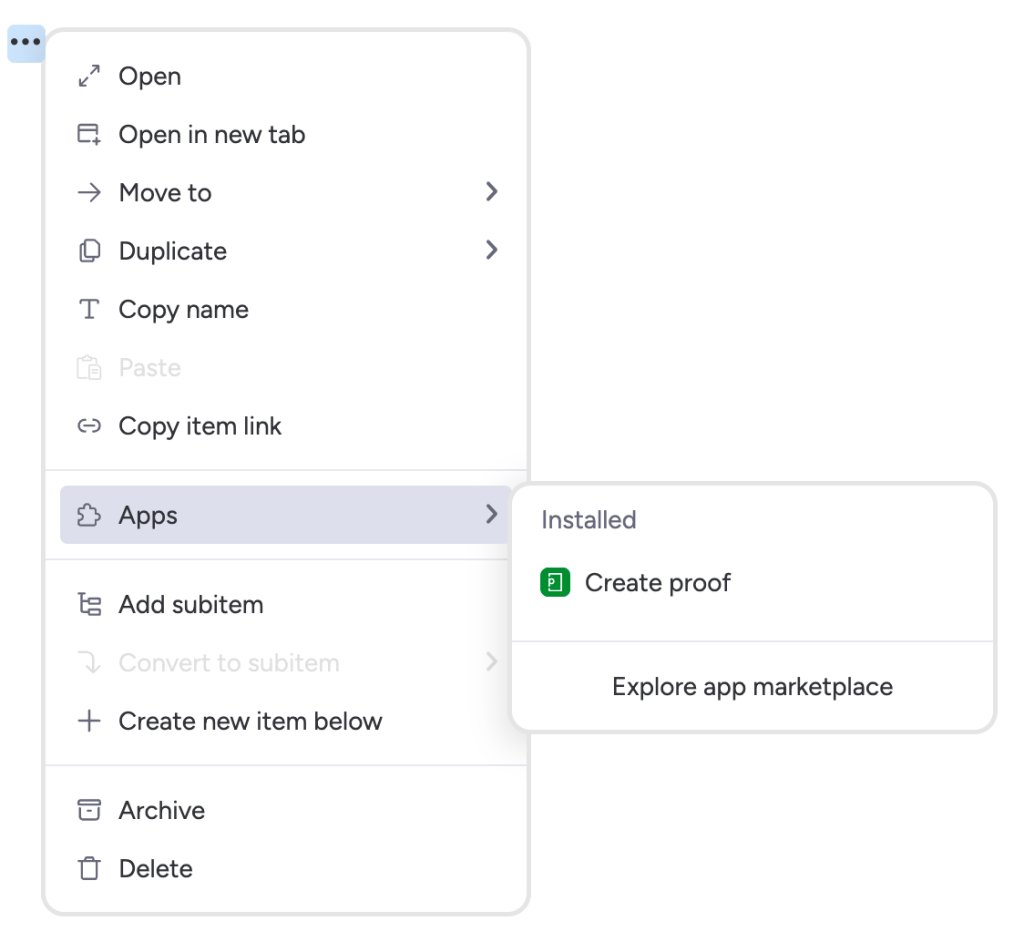Select the Open in new tab icon

coord(89,134)
